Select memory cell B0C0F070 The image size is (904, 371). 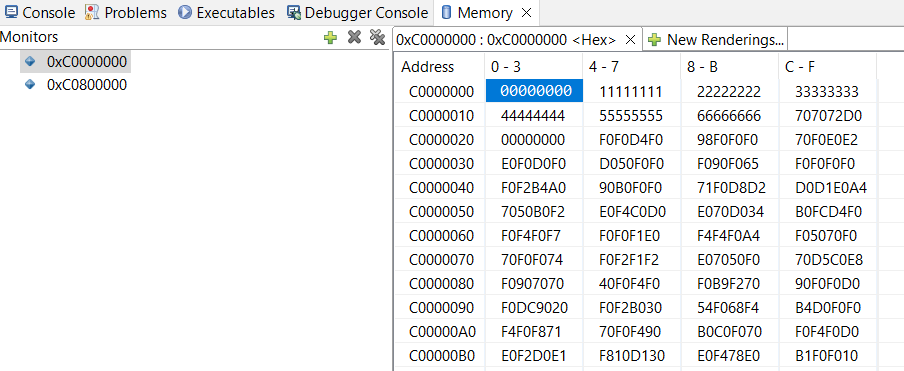pyautogui.click(x=729, y=332)
